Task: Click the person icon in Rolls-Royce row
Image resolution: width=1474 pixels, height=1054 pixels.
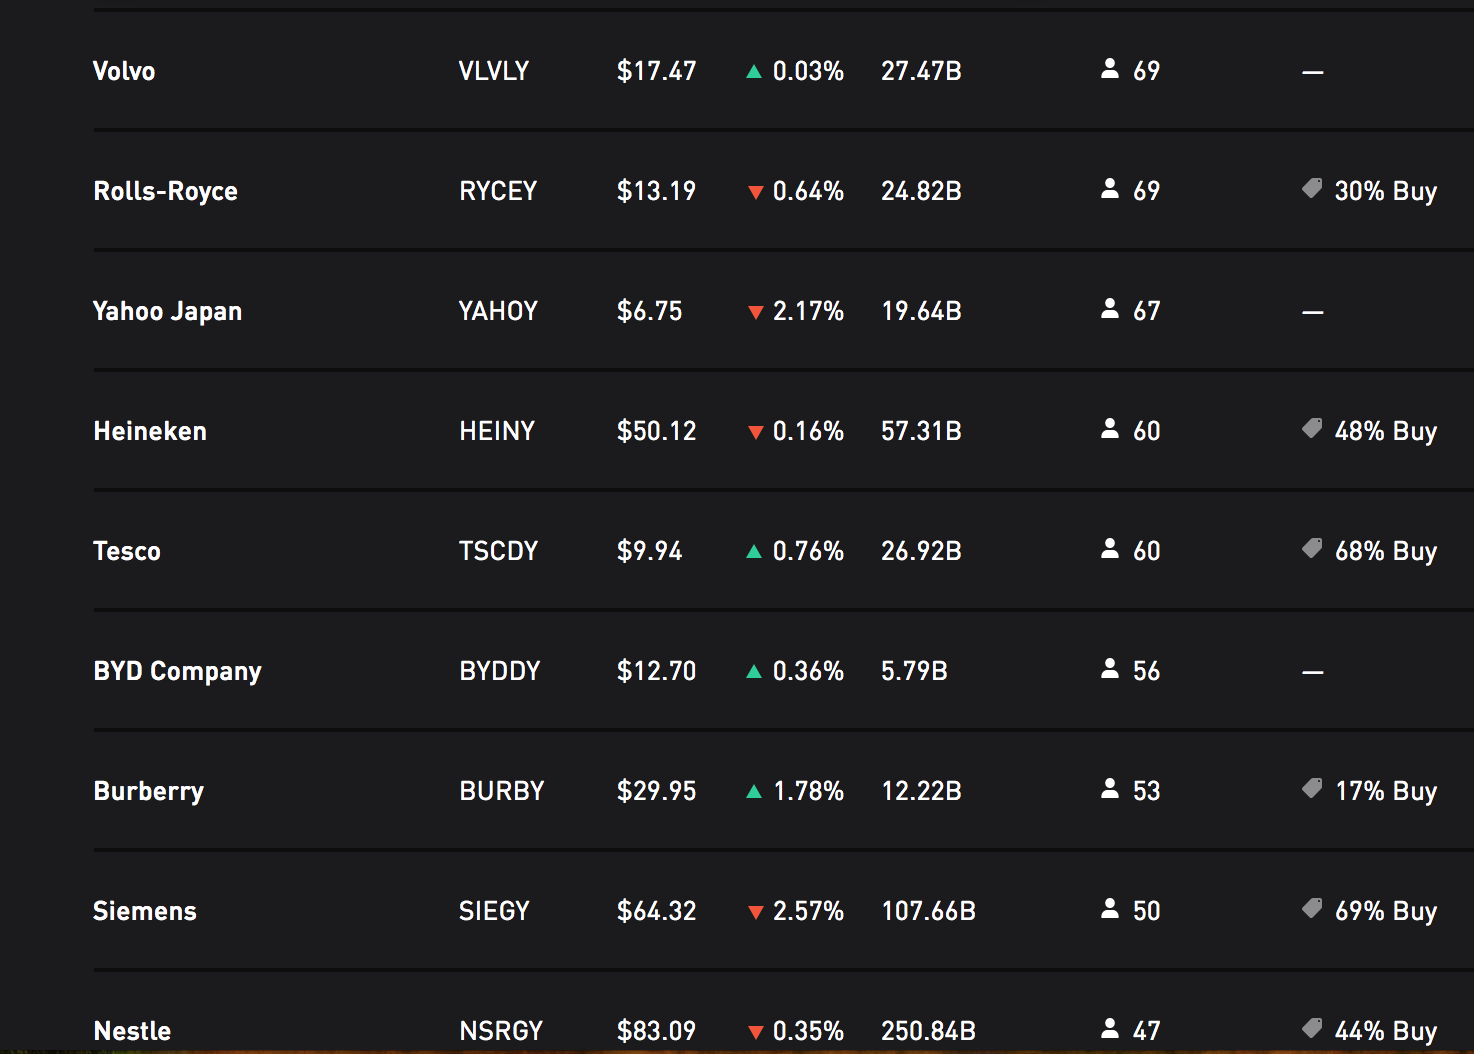Action: (1110, 188)
